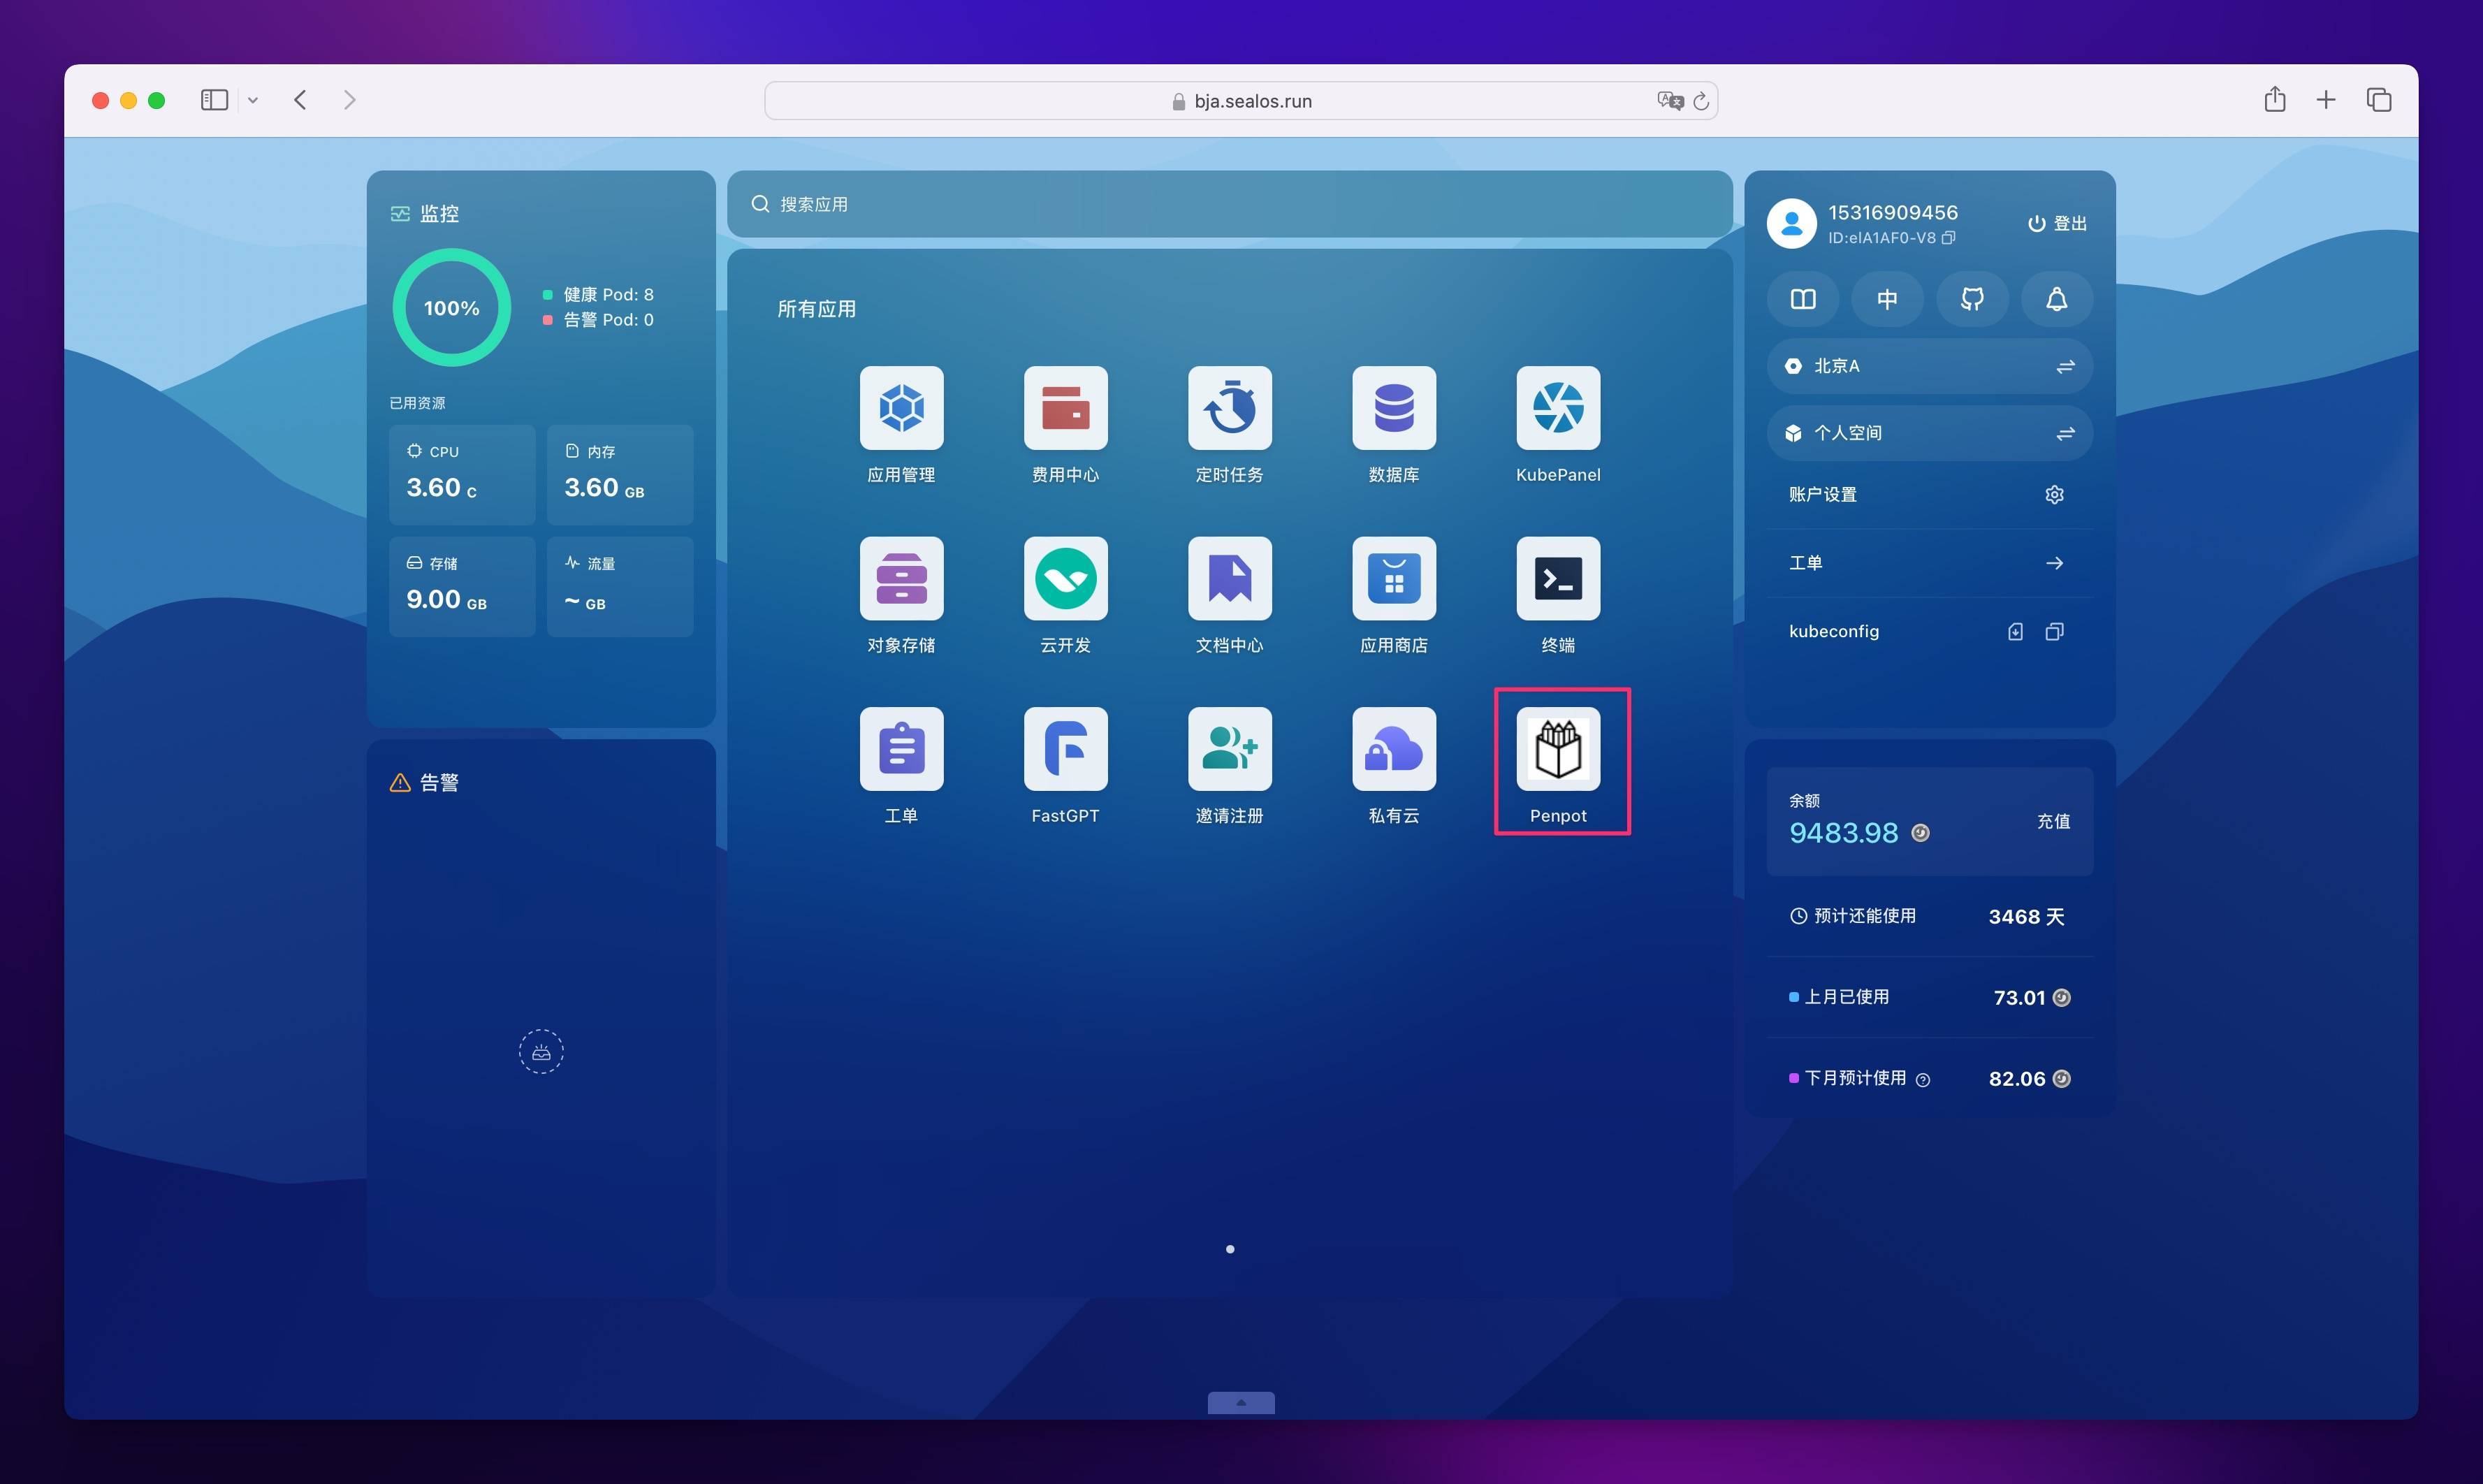This screenshot has height=1484, width=2483.
Task: Open the Penpot app icon
Action: pyautogui.click(x=1557, y=749)
